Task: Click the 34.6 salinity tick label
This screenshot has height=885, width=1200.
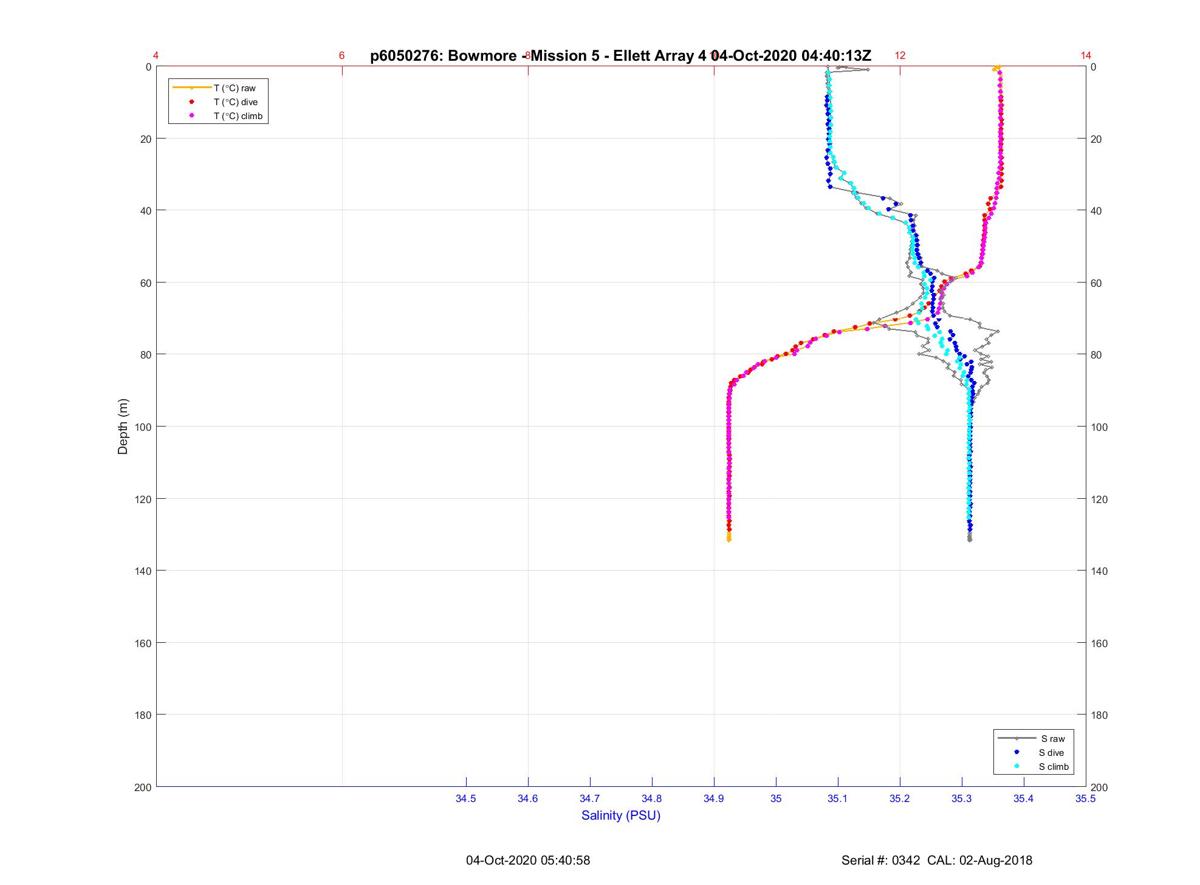Action: tap(528, 799)
